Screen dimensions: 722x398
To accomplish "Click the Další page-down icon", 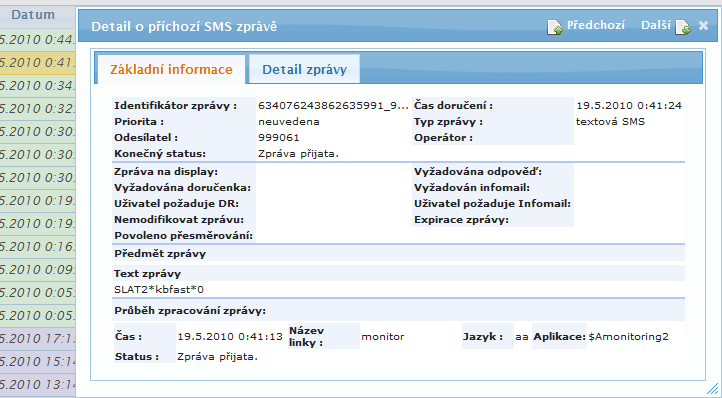I will tap(683, 27).
